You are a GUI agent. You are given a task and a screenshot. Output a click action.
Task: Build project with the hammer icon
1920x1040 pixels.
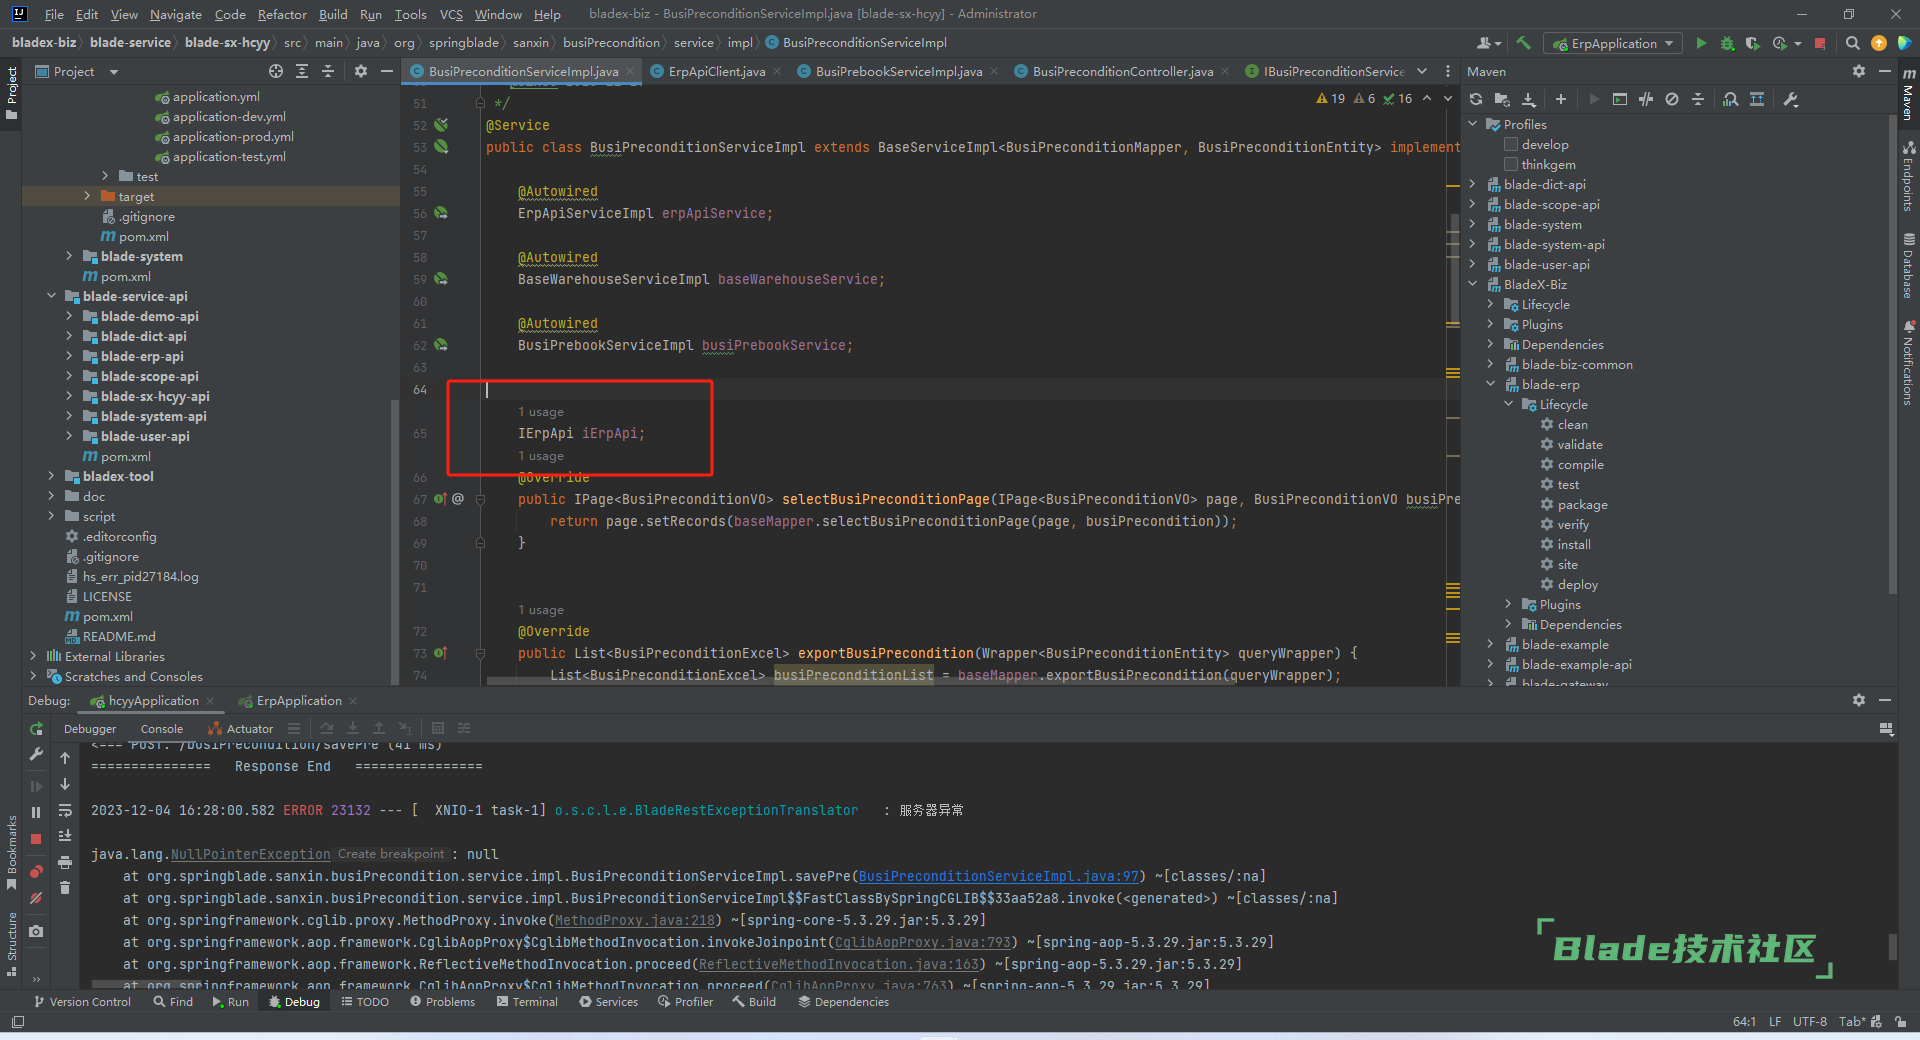[1523, 43]
